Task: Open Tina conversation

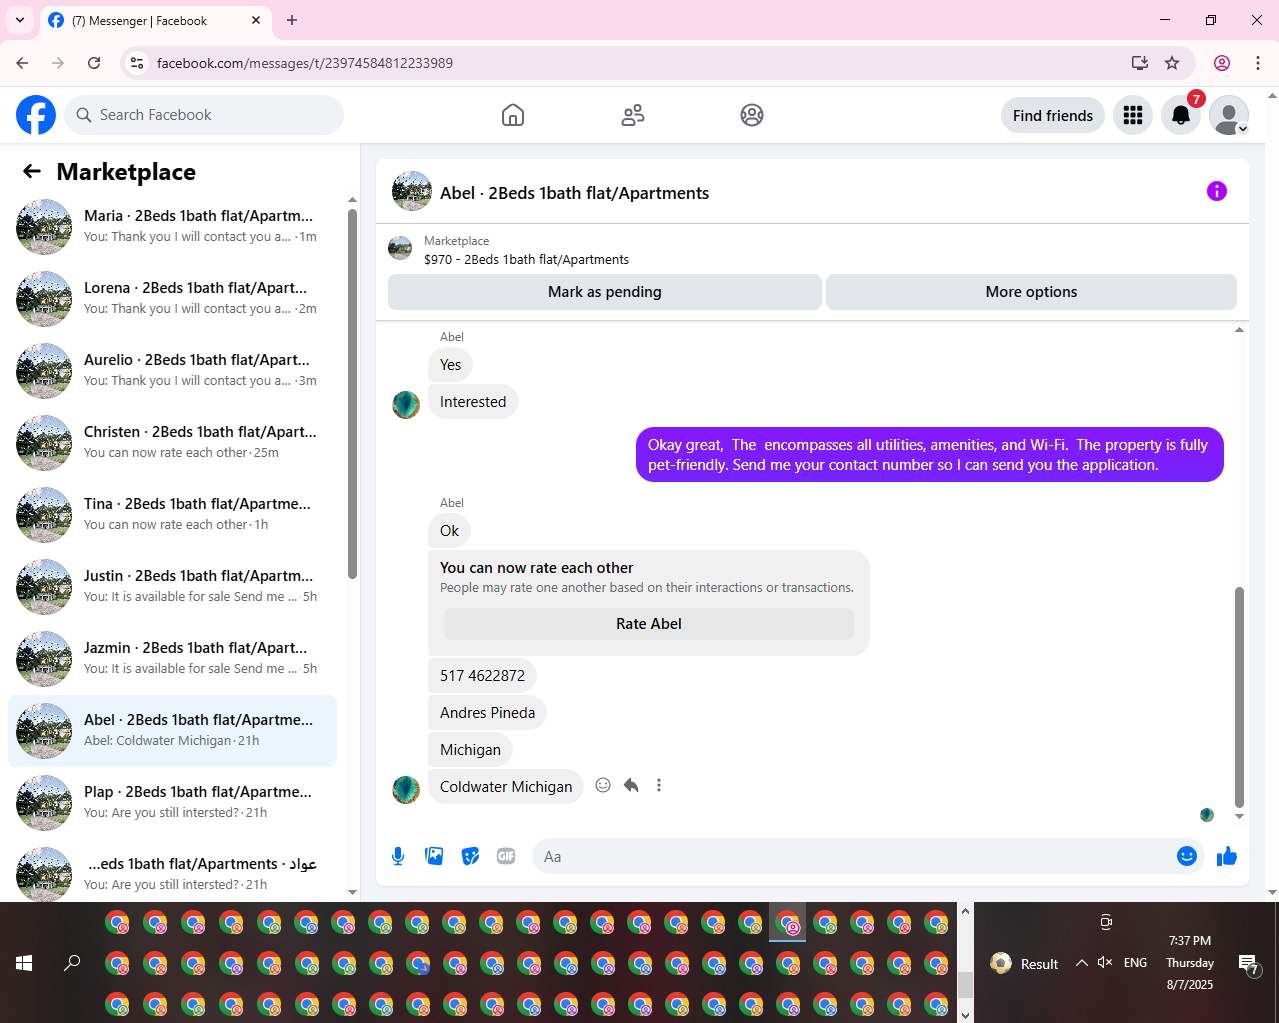Action: click(172, 515)
